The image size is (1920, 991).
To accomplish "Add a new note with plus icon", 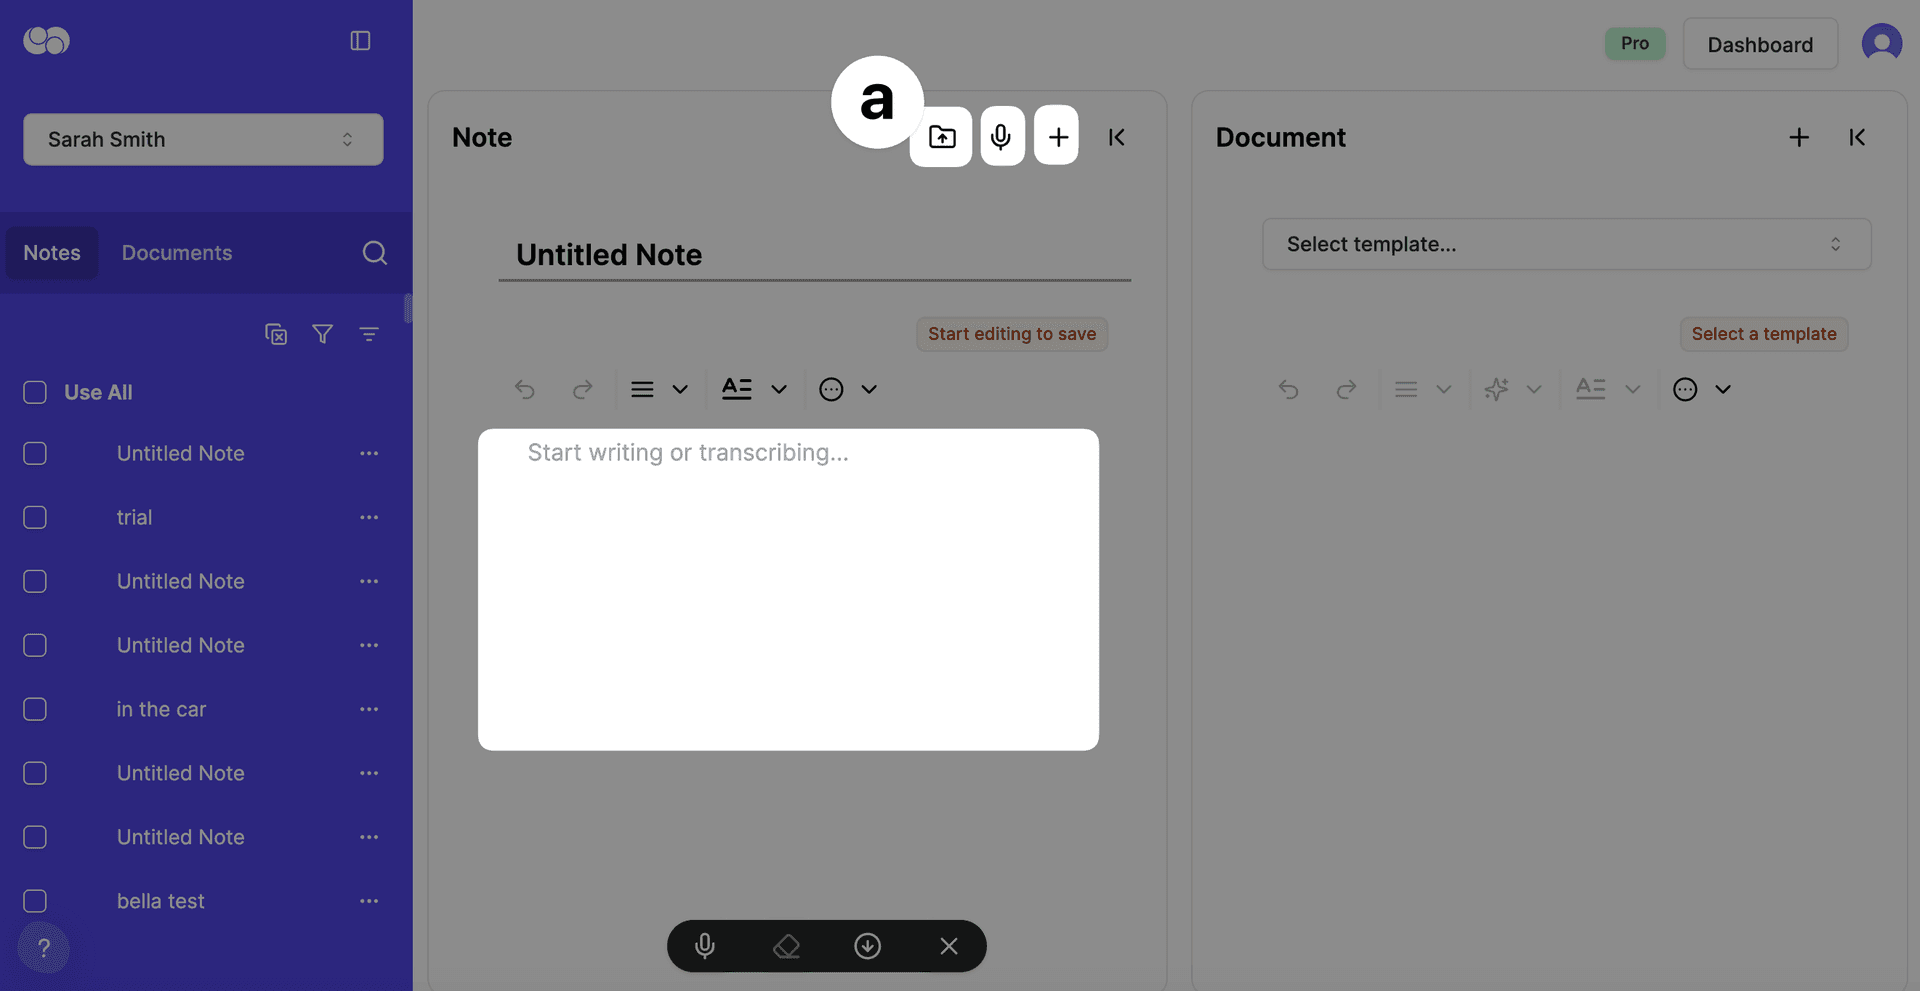I will (x=1057, y=137).
